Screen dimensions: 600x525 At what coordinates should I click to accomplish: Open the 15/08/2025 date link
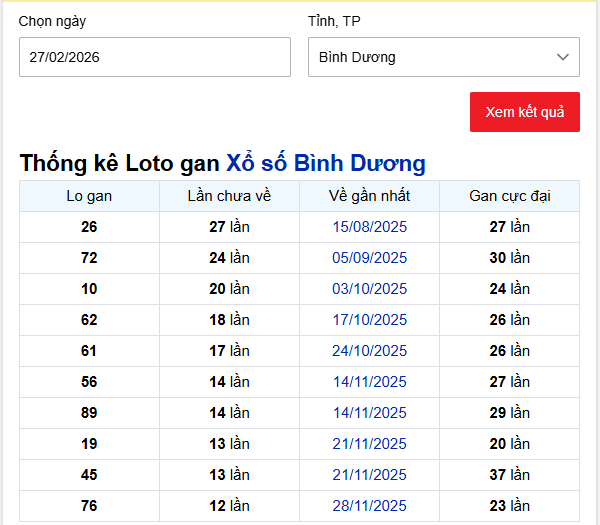(369, 227)
